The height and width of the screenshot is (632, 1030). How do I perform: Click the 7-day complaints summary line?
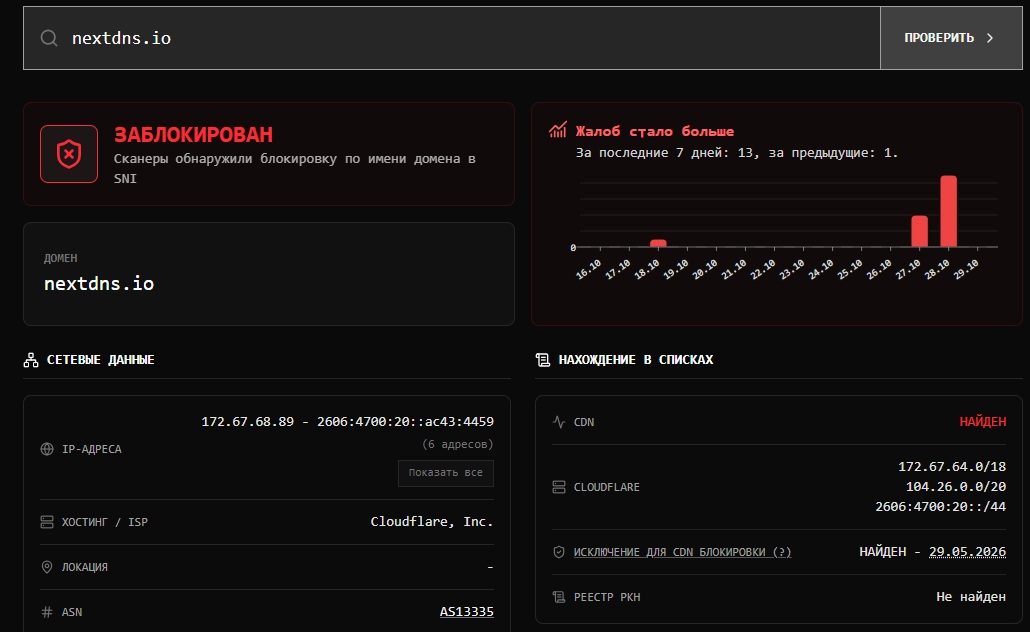coord(736,153)
